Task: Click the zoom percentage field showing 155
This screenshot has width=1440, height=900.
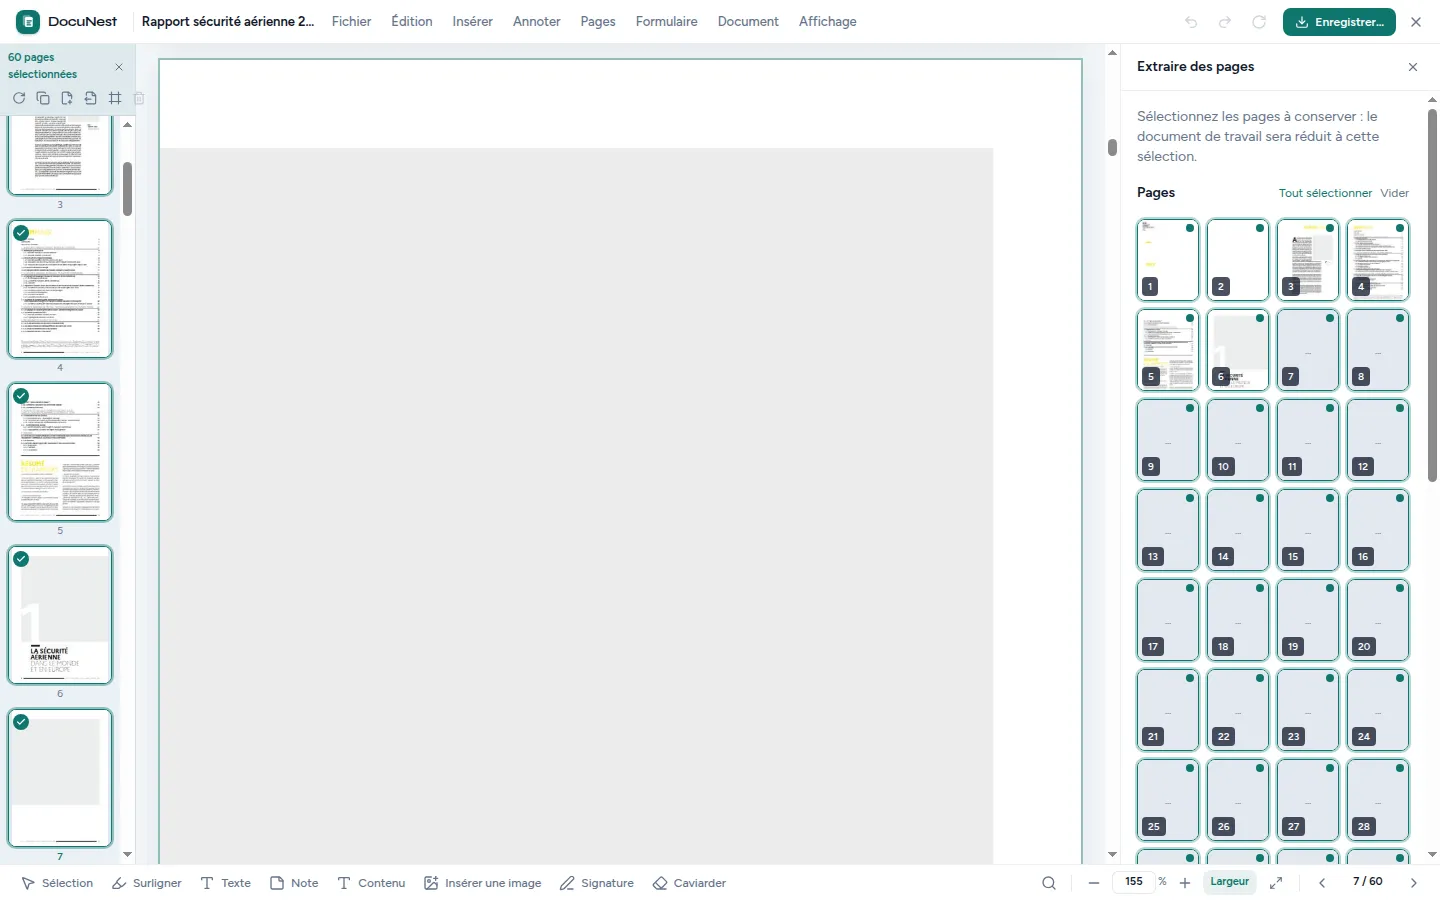Action: coord(1134,882)
